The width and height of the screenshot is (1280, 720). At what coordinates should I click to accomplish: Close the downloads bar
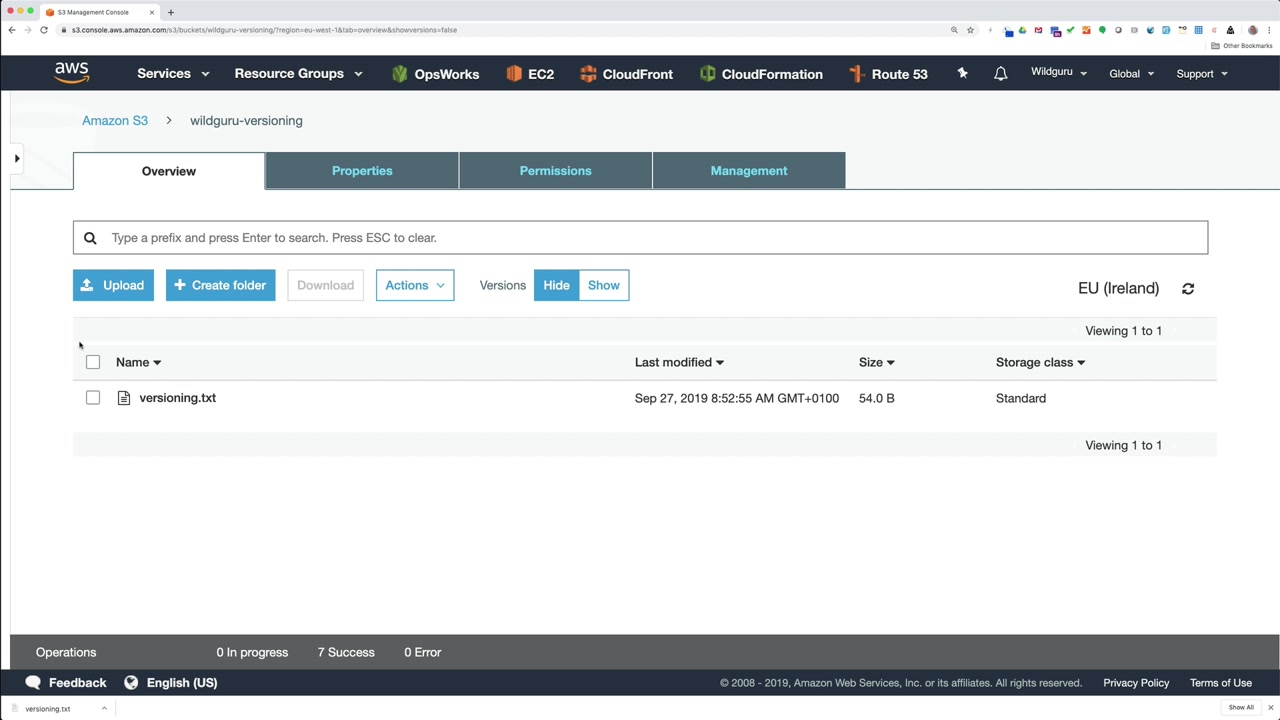(1271, 708)
